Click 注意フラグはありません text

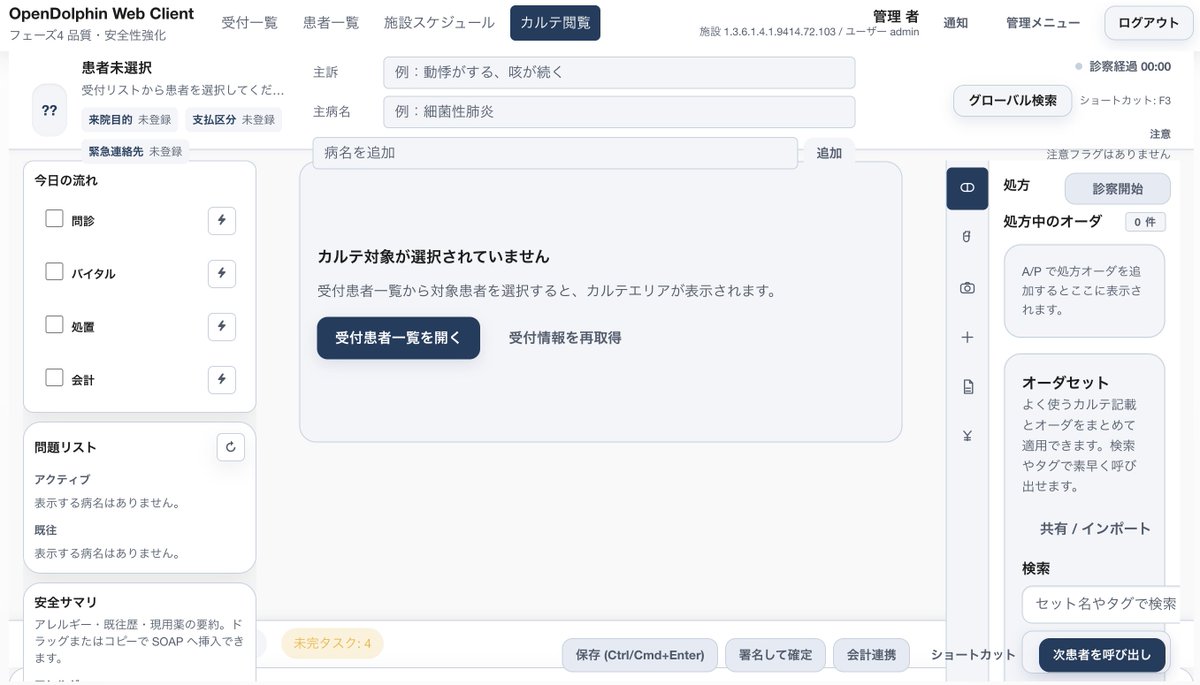point(1108,154)
